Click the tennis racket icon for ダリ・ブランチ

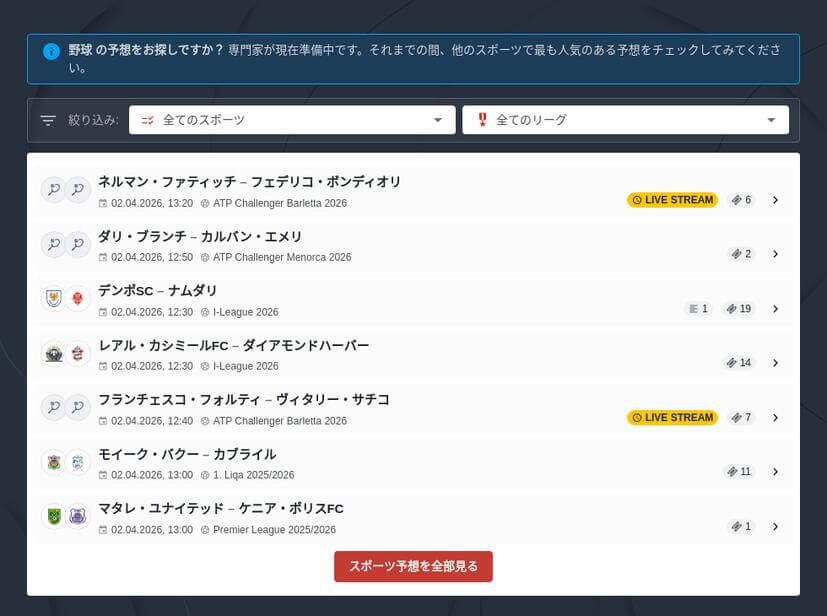pyautogui.click(x=53, y=244)
